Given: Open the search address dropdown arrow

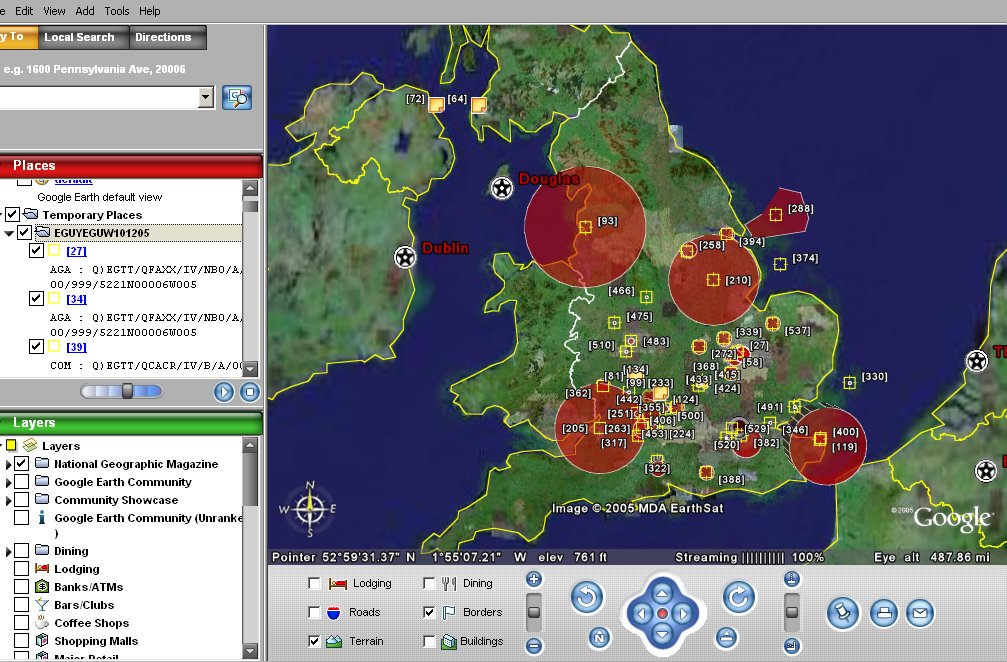Looking at the screenshot, I should pos(206,97).
